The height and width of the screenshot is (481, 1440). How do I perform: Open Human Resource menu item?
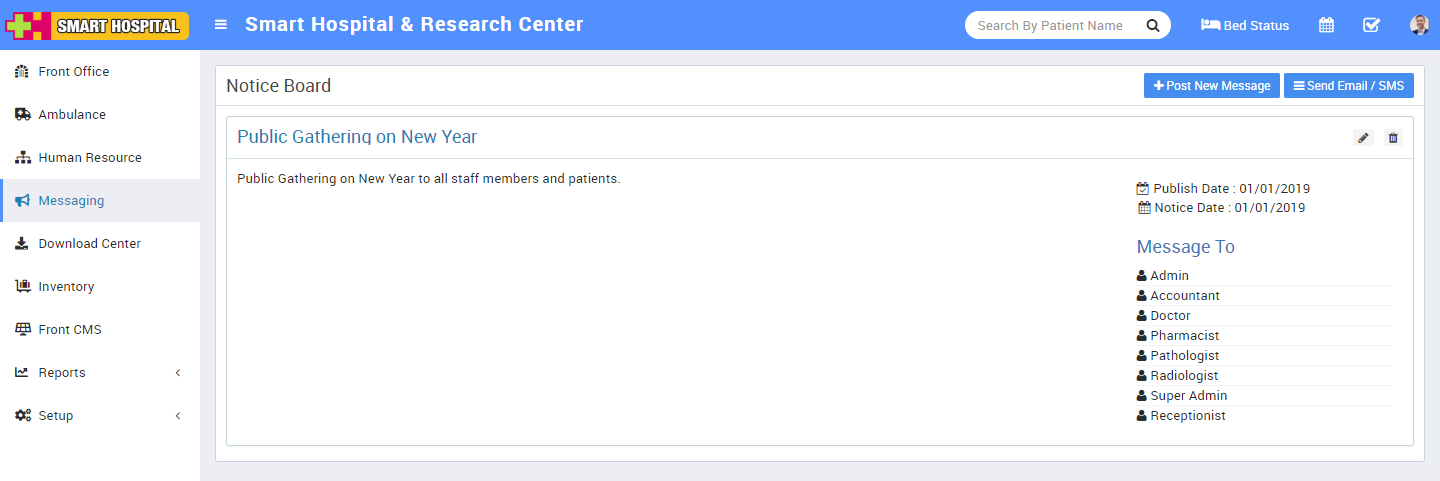[89, 158]
